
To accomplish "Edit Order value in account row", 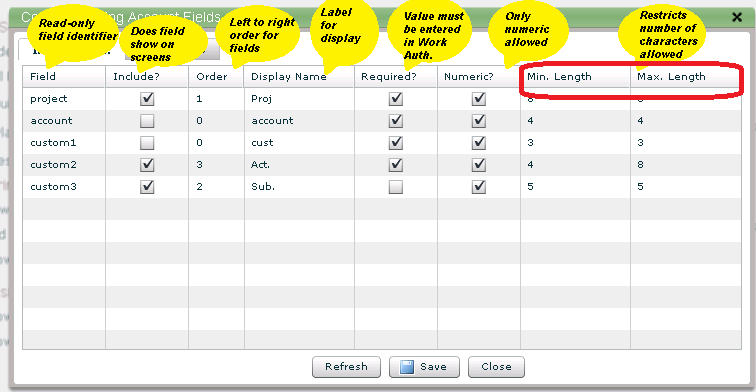I will pyautogui.click(x=216, y=121).
